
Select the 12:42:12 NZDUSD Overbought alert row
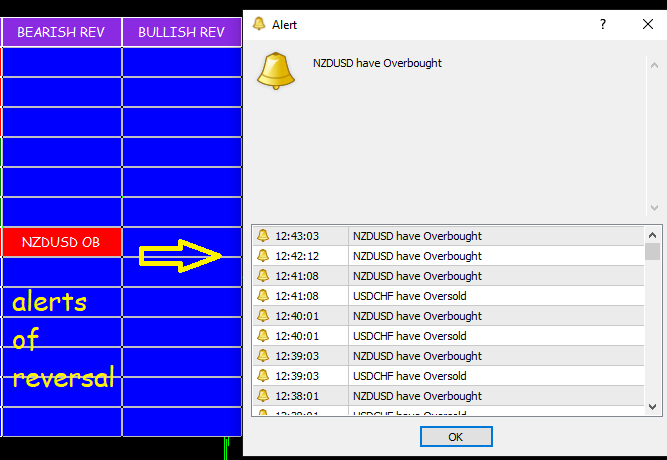[x=448, y=256]
